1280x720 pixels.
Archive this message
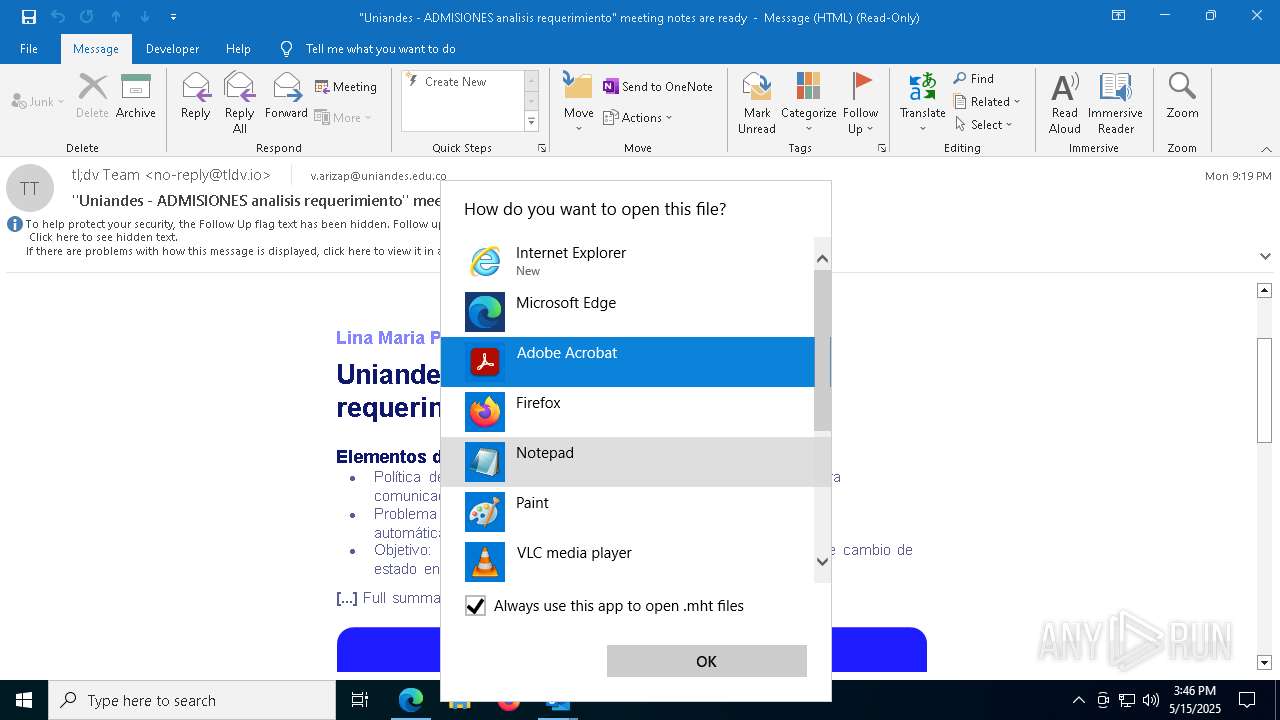136,97
